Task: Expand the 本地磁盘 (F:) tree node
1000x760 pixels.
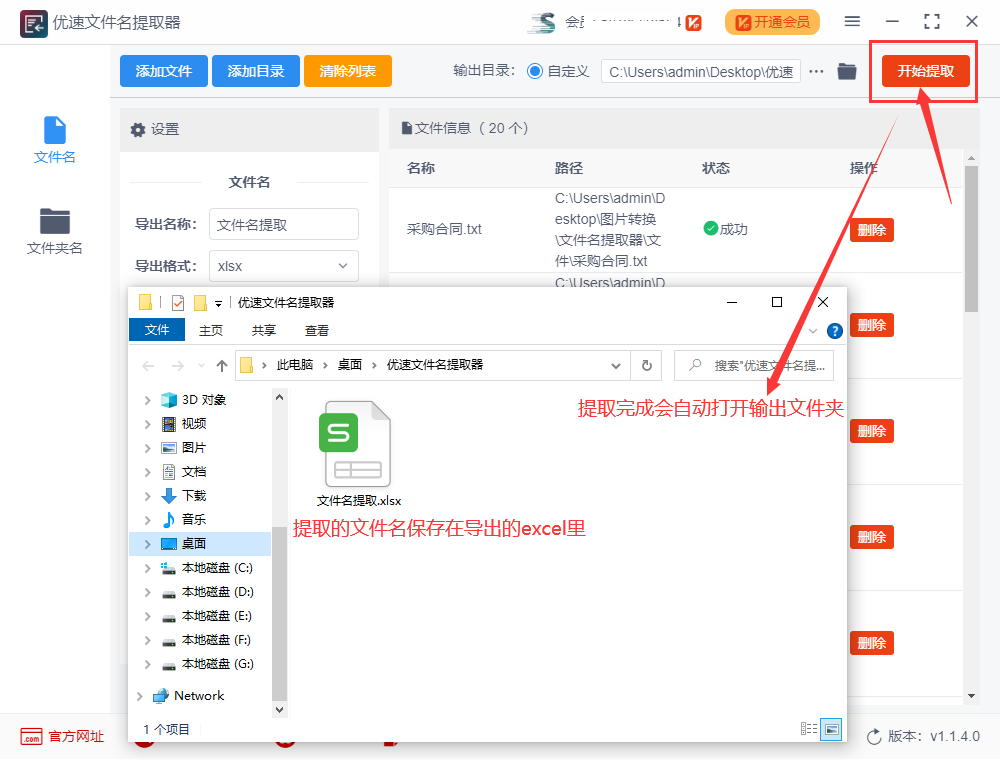Action: [x=147, y=640]
